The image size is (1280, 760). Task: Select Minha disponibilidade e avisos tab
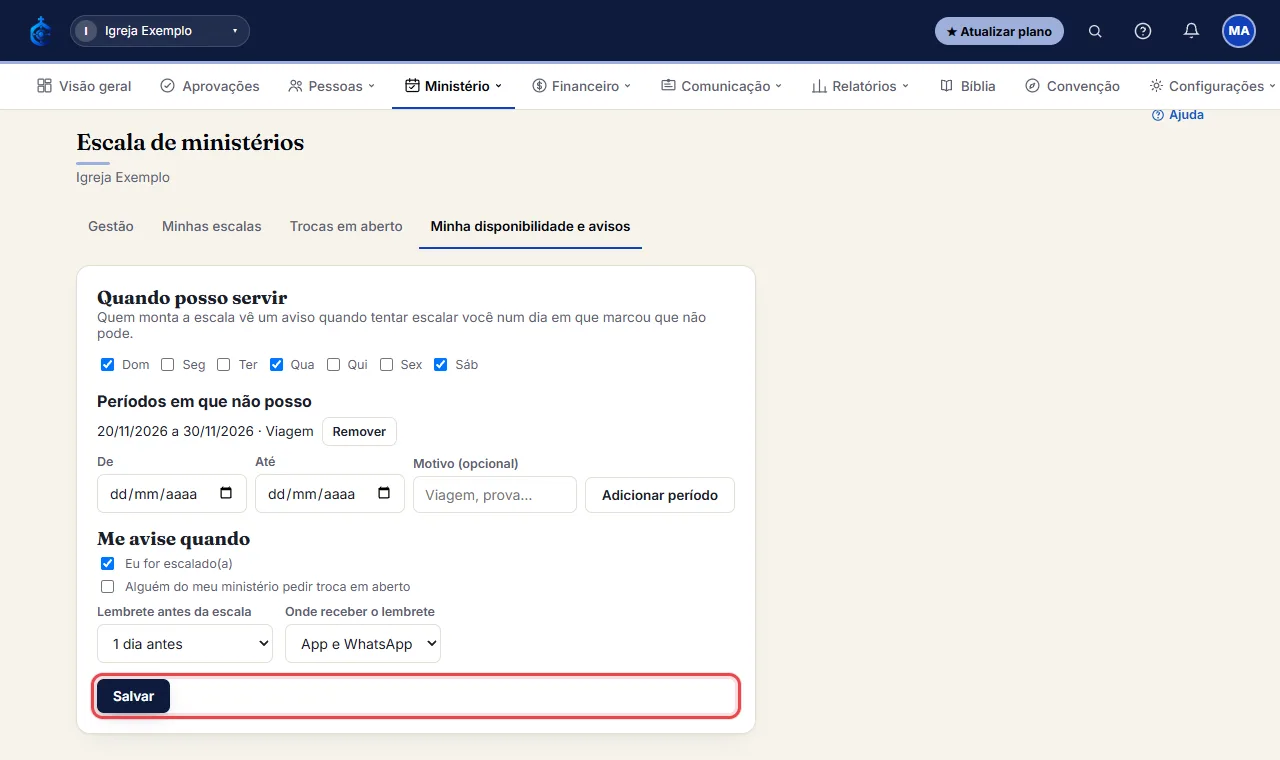(x=530, y=226)
